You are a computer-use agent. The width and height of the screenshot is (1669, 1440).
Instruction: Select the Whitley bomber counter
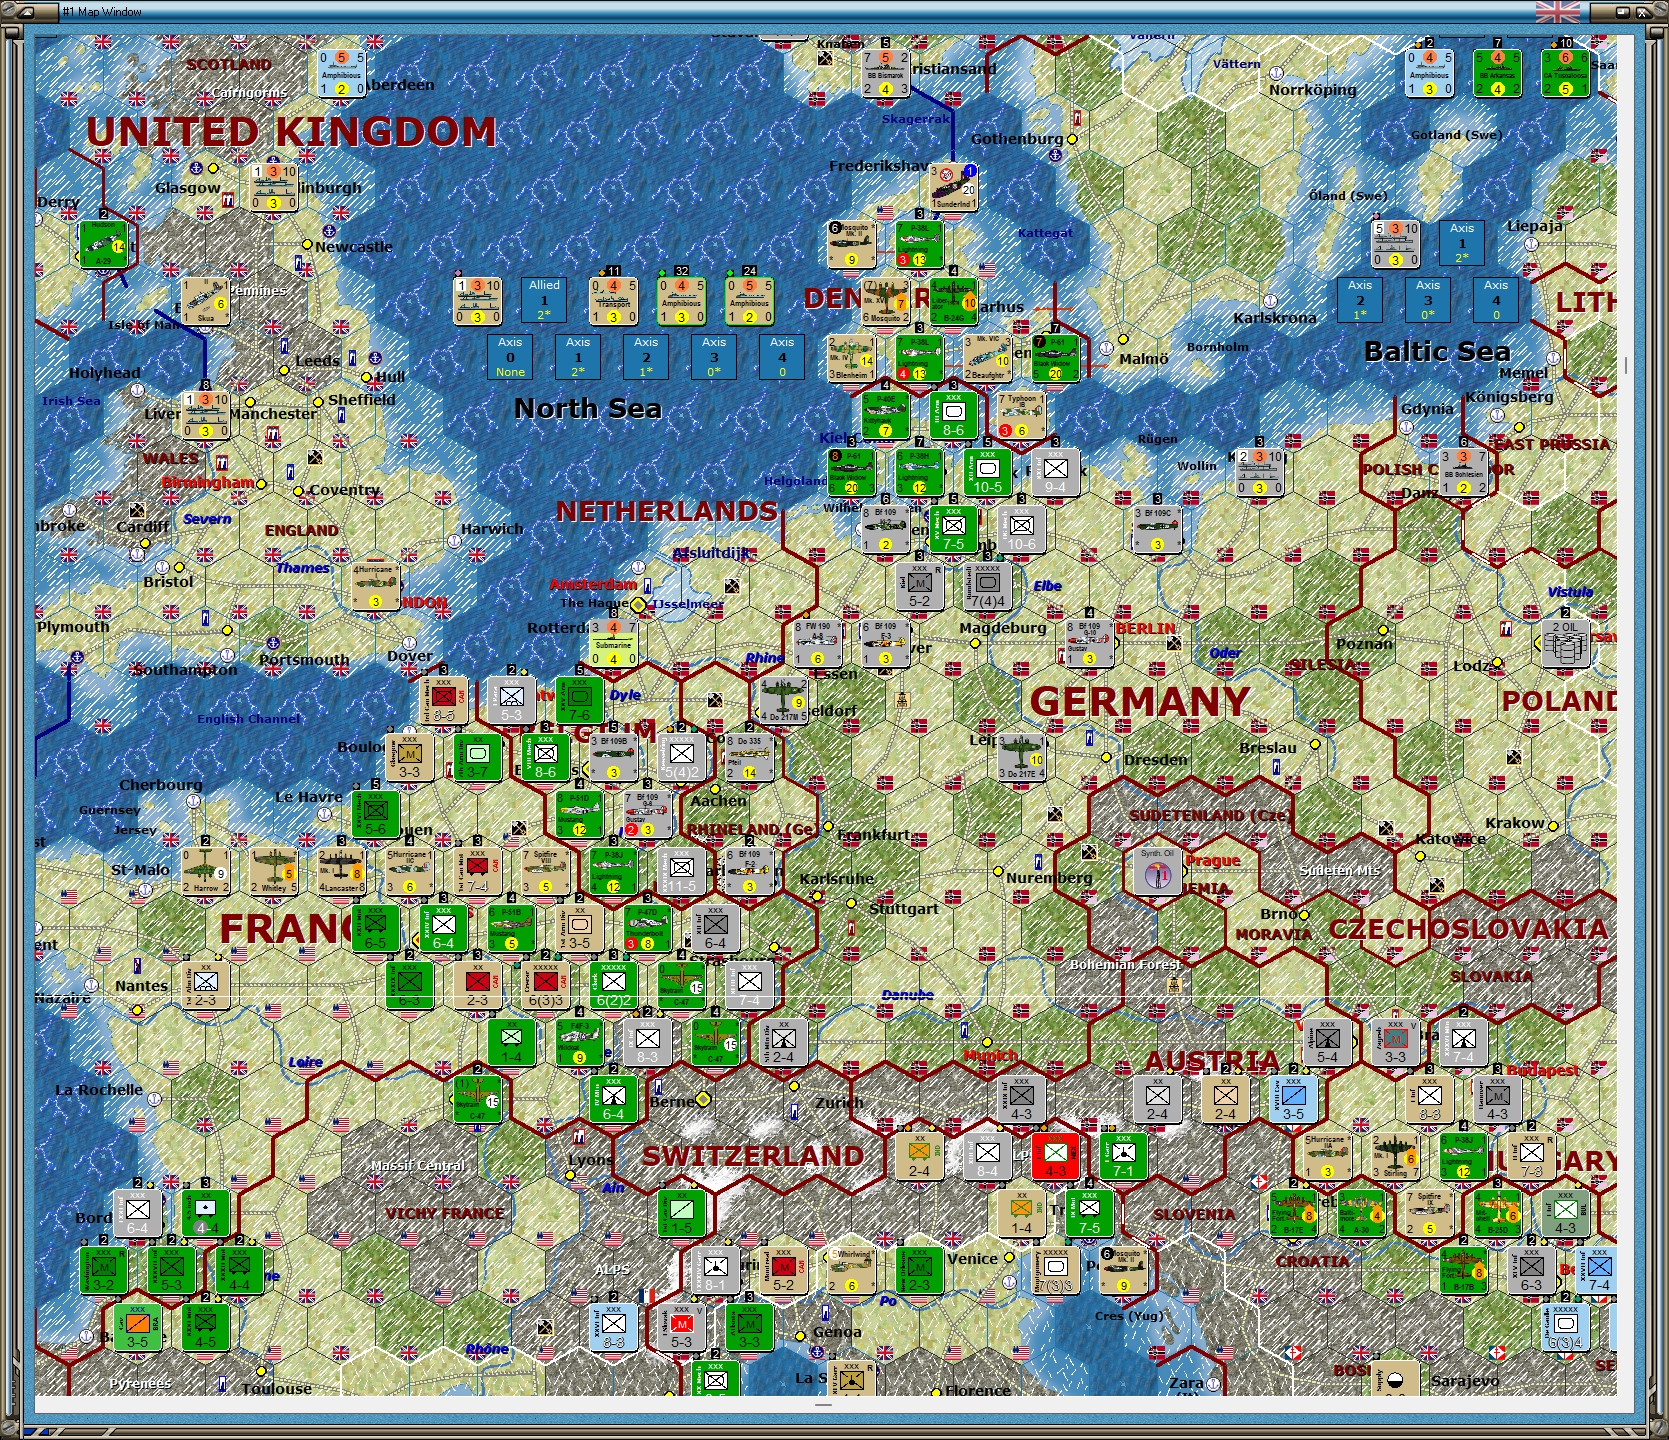(273, 871)
